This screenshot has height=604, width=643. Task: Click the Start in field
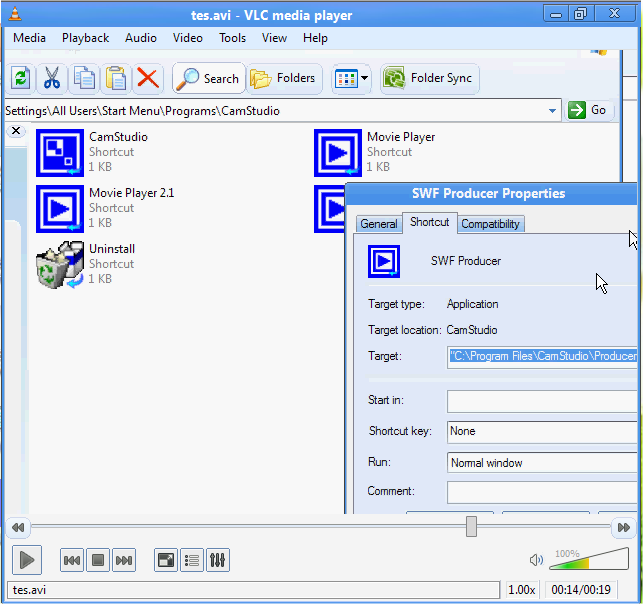[542, 401]
